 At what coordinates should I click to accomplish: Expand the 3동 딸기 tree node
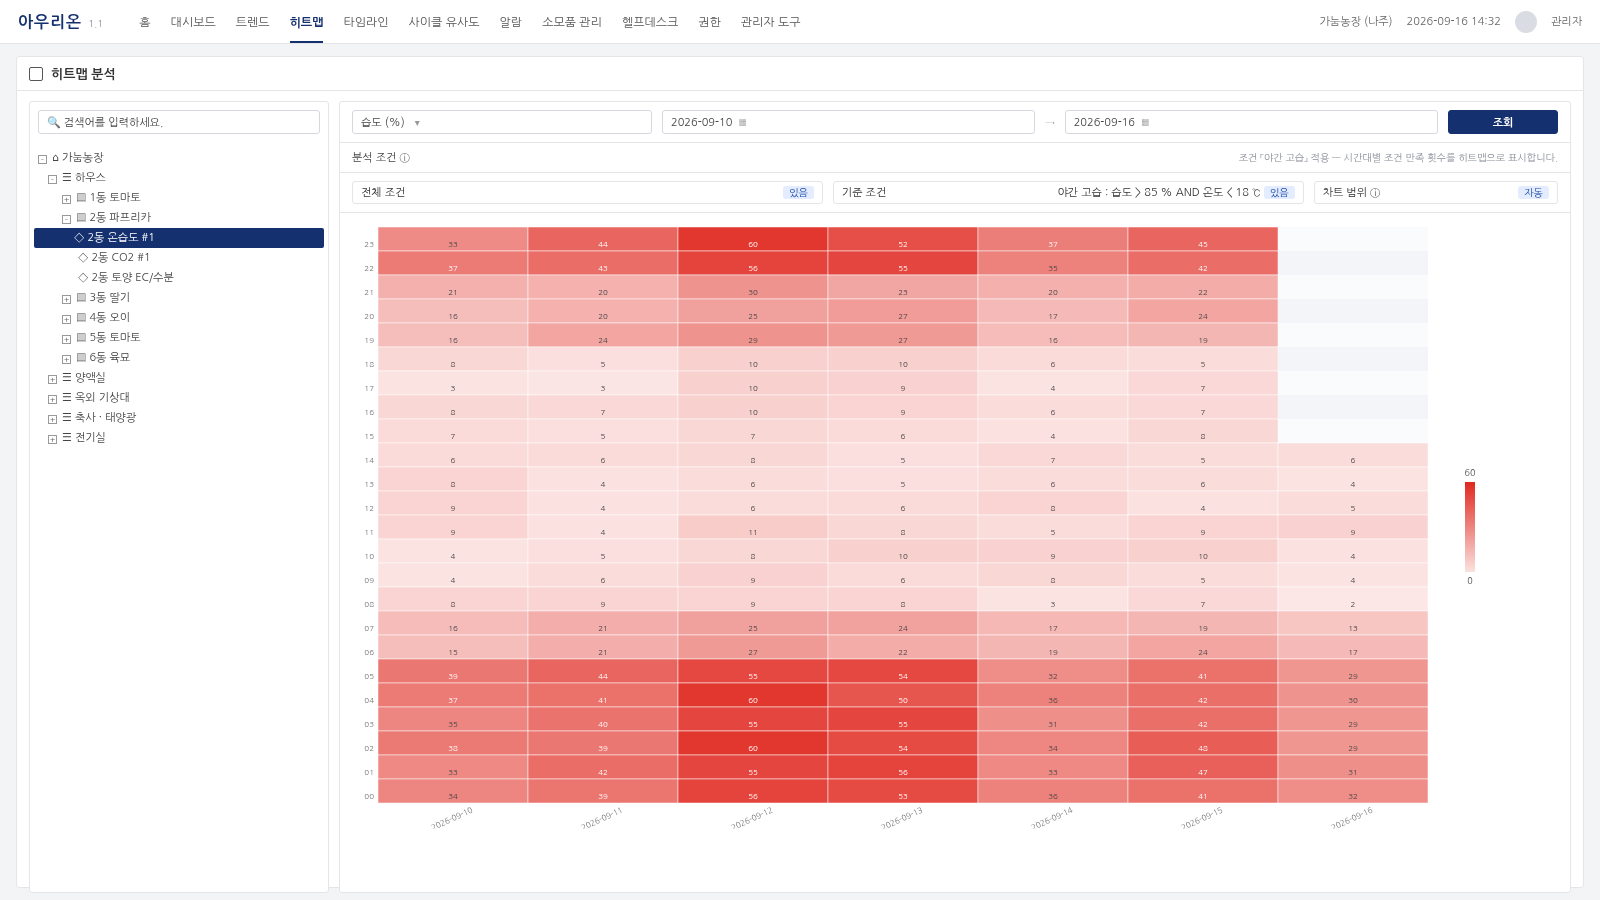tap(67, 299)
